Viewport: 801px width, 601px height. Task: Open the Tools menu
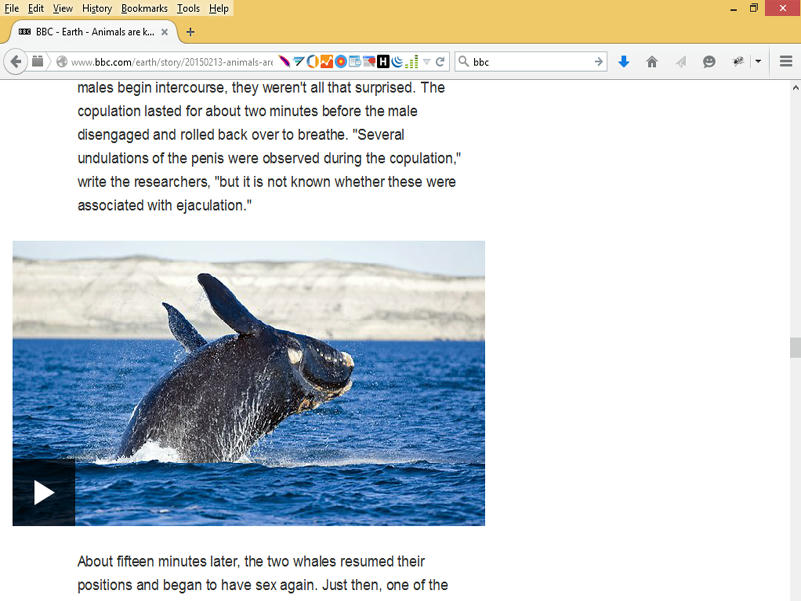[x=188, y=9]
